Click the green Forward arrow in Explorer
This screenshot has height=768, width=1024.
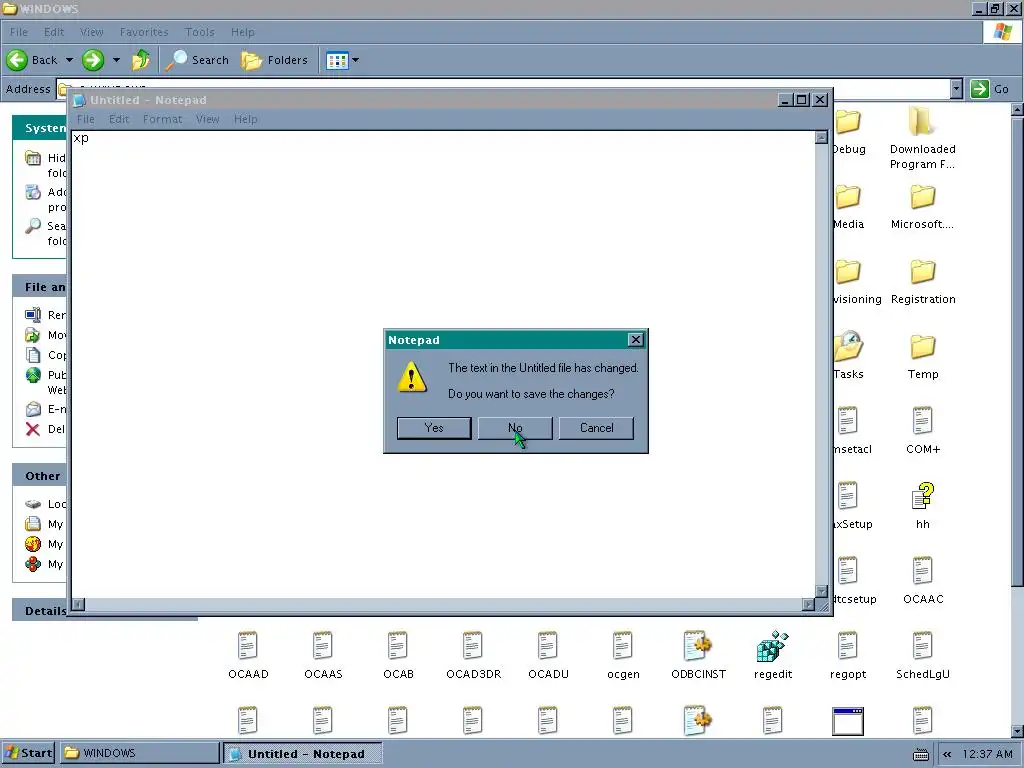click(93, 60)
